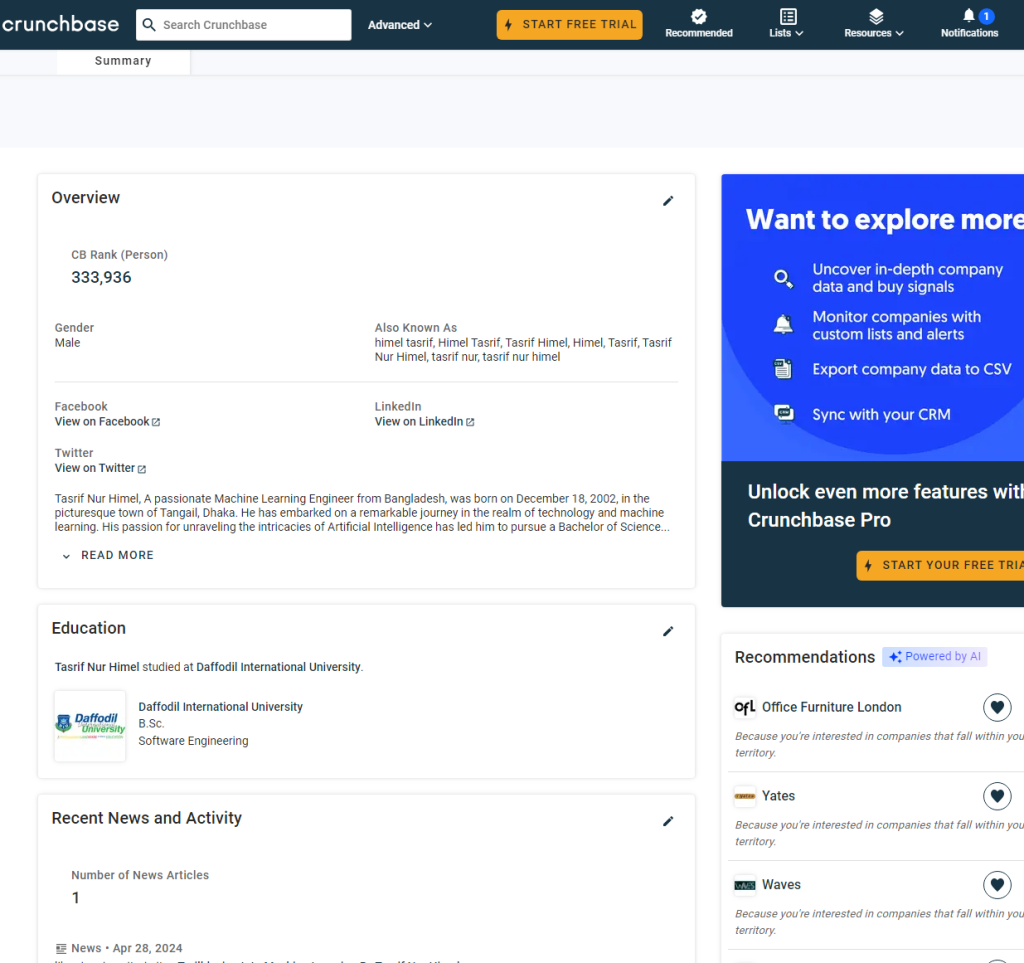Viewport: 1024px width, 963px height.
Task: Click the Daffodil International University logo
Action: click(90, 726)
